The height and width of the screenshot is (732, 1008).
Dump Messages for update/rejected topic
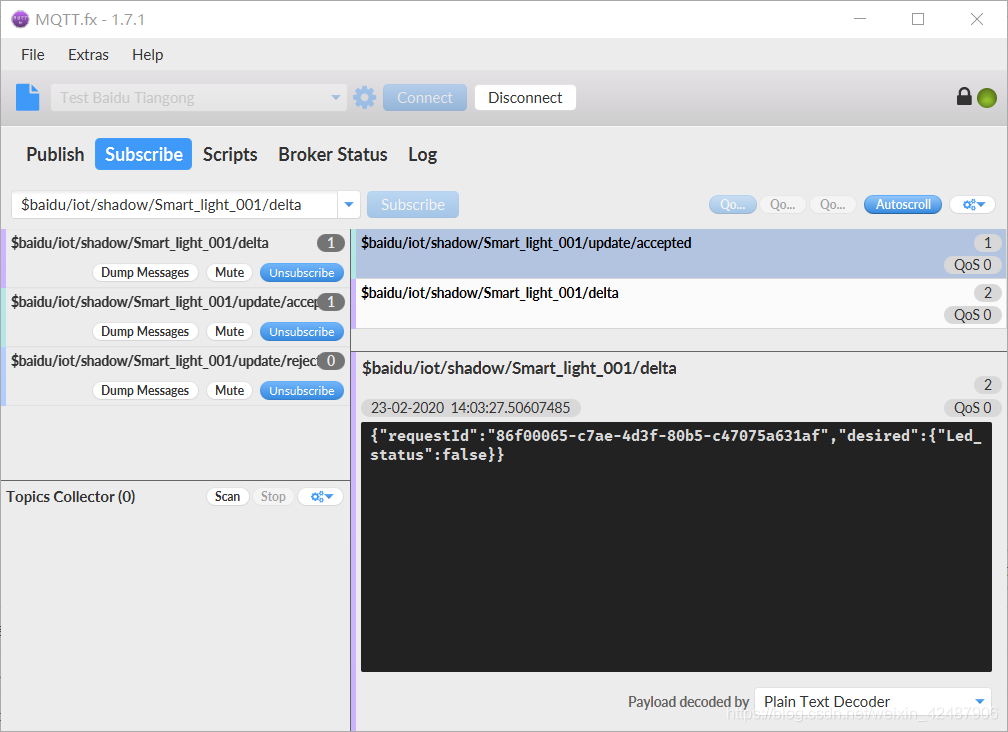click(x=145, y=391)
